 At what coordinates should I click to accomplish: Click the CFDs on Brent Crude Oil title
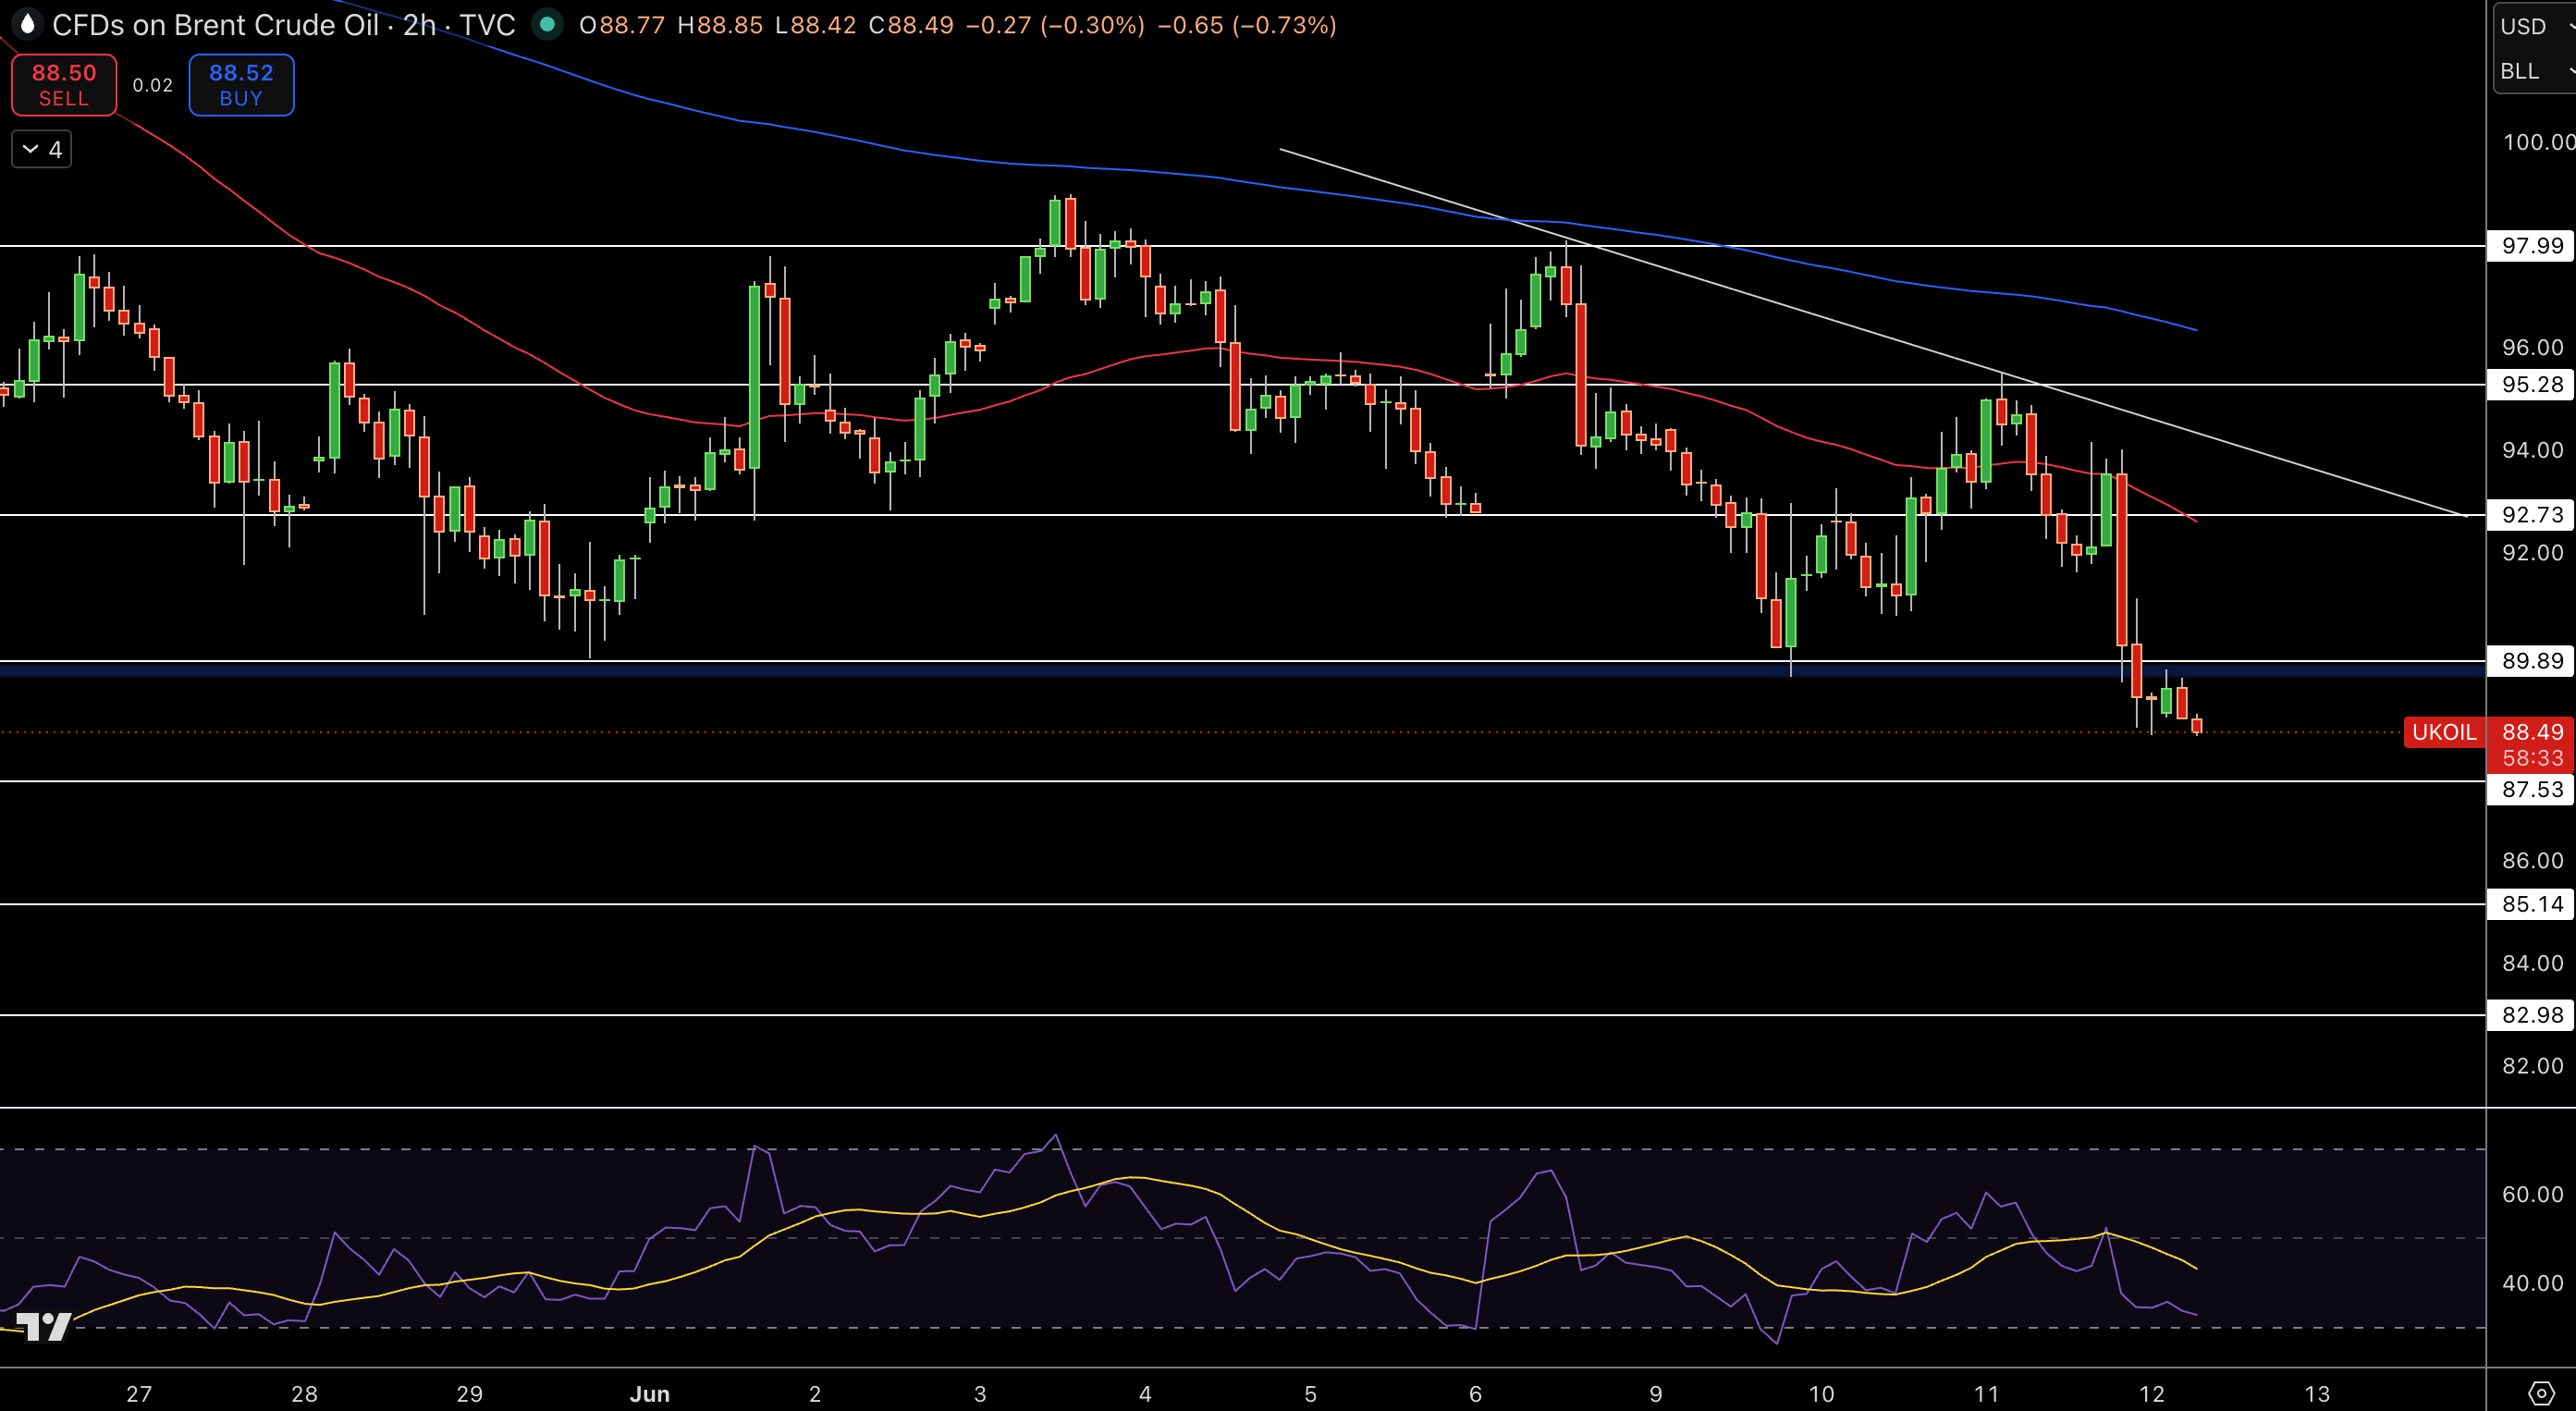(x=215, y=25)
